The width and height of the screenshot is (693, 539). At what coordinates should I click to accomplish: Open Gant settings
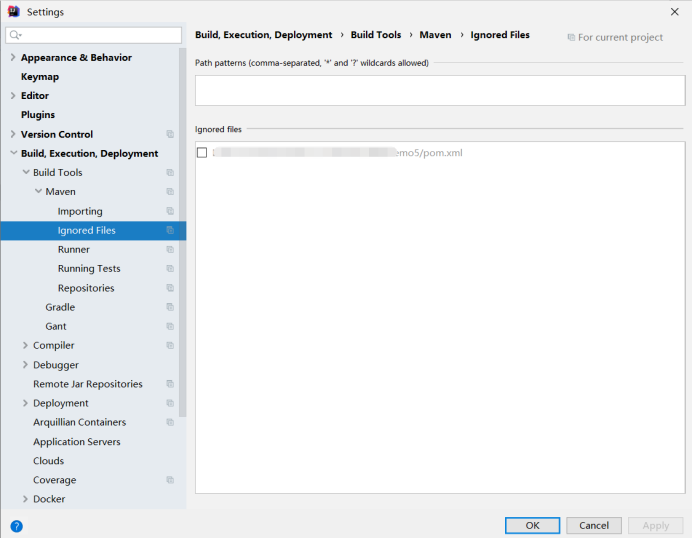coord(56,326)
